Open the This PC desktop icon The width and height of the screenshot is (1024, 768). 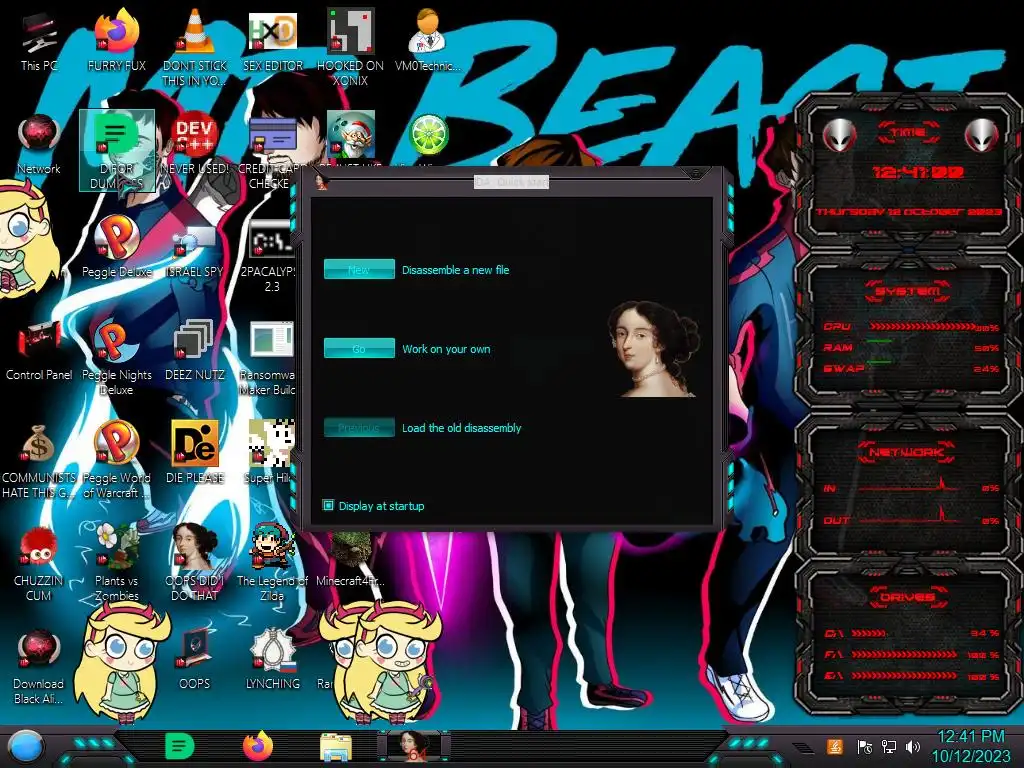pos(39,42)
